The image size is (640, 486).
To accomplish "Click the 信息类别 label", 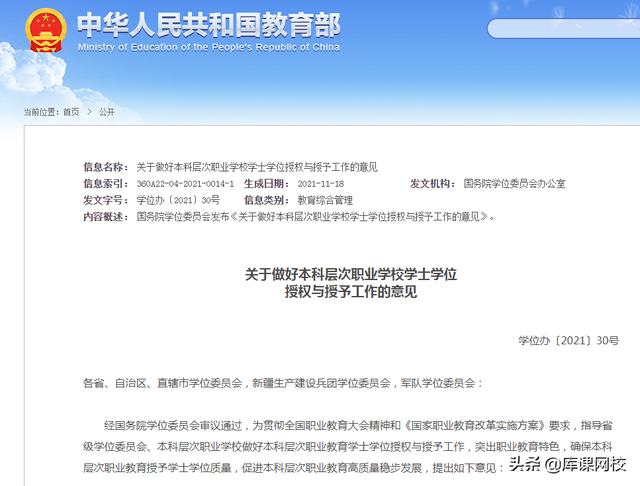I will click(x=267, y=200).
